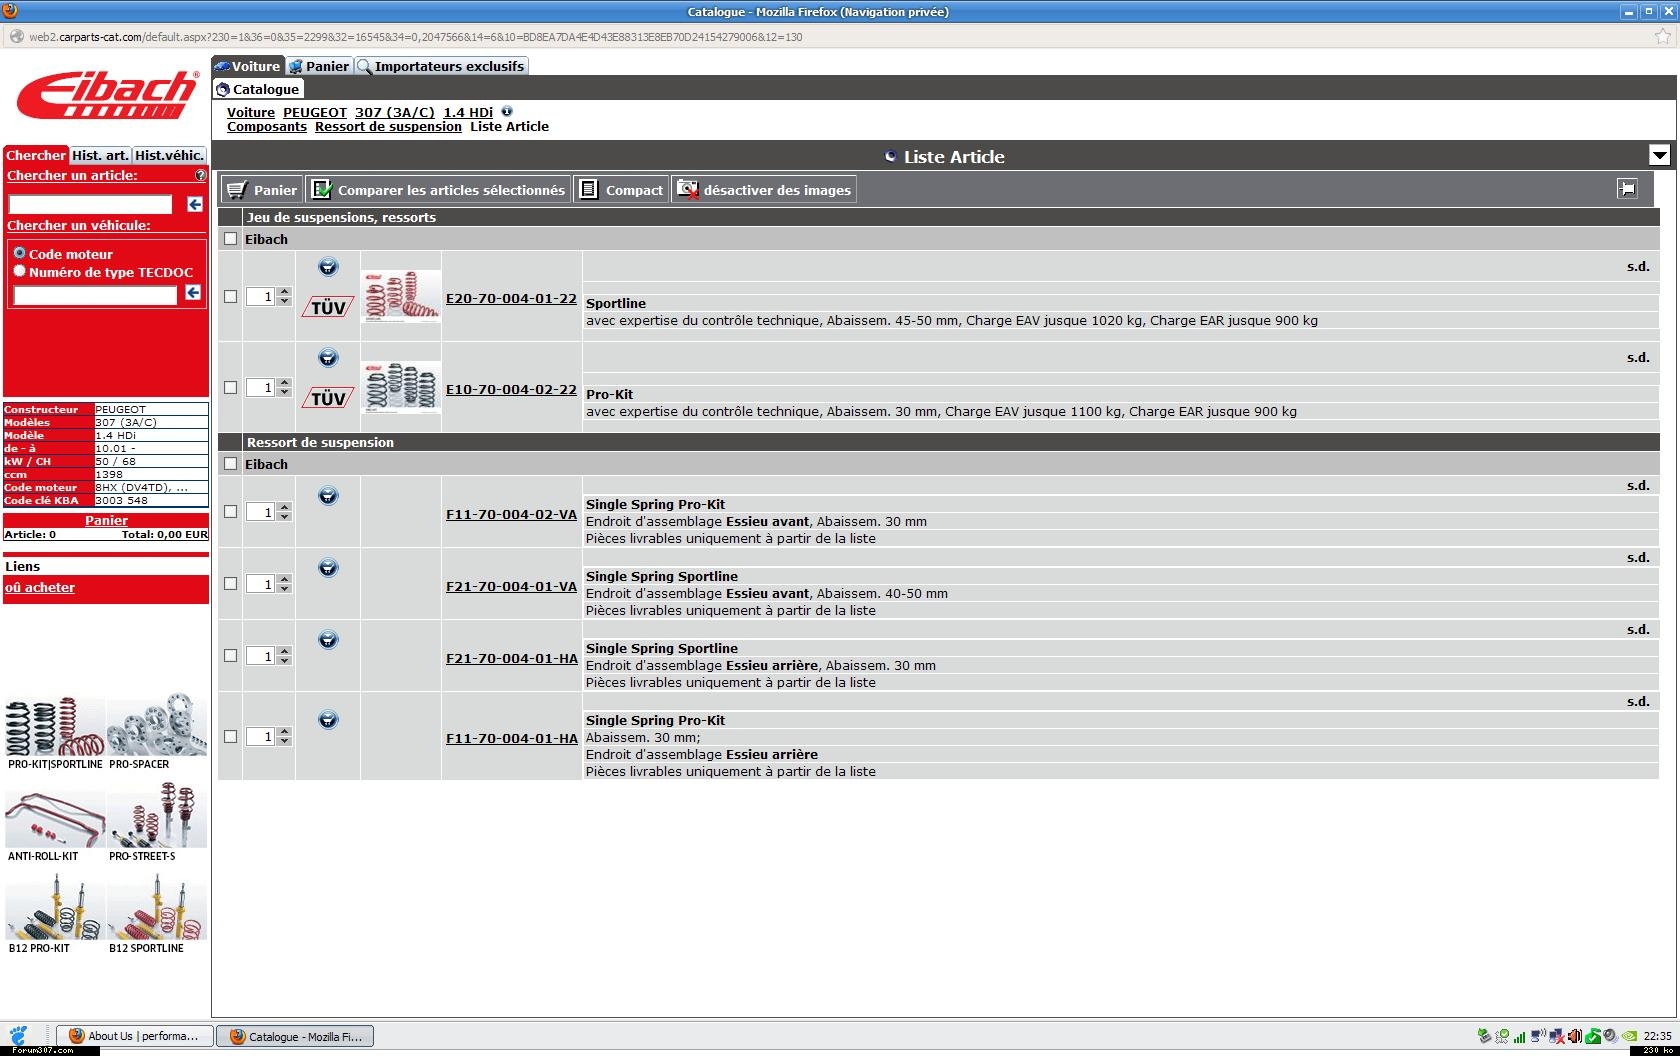Click volume icon in system tray
The width and height of the screenshot is (1680, 1056).
coord(1574,1036)
